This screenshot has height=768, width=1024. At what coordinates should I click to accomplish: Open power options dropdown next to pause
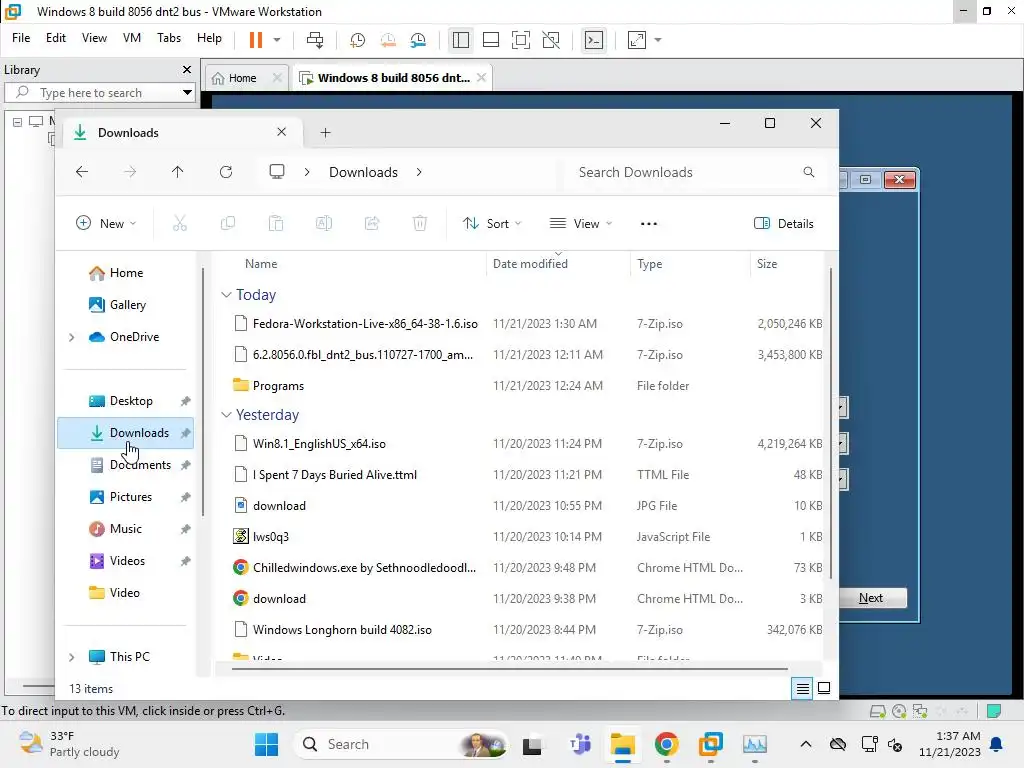(x=277, y=40)
